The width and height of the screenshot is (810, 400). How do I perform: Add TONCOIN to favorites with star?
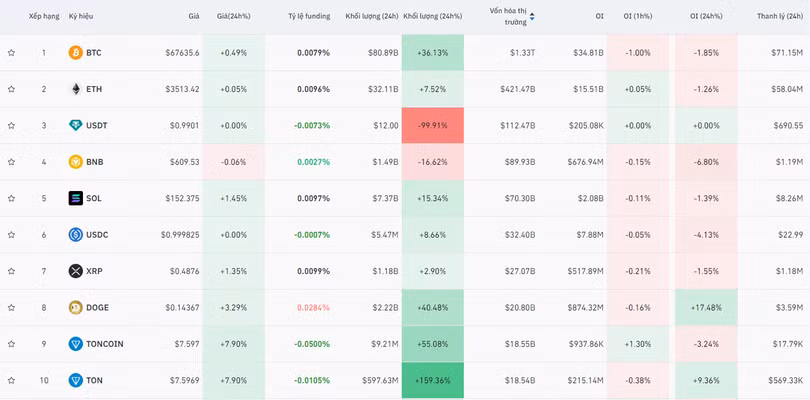(x=11, y=344)
